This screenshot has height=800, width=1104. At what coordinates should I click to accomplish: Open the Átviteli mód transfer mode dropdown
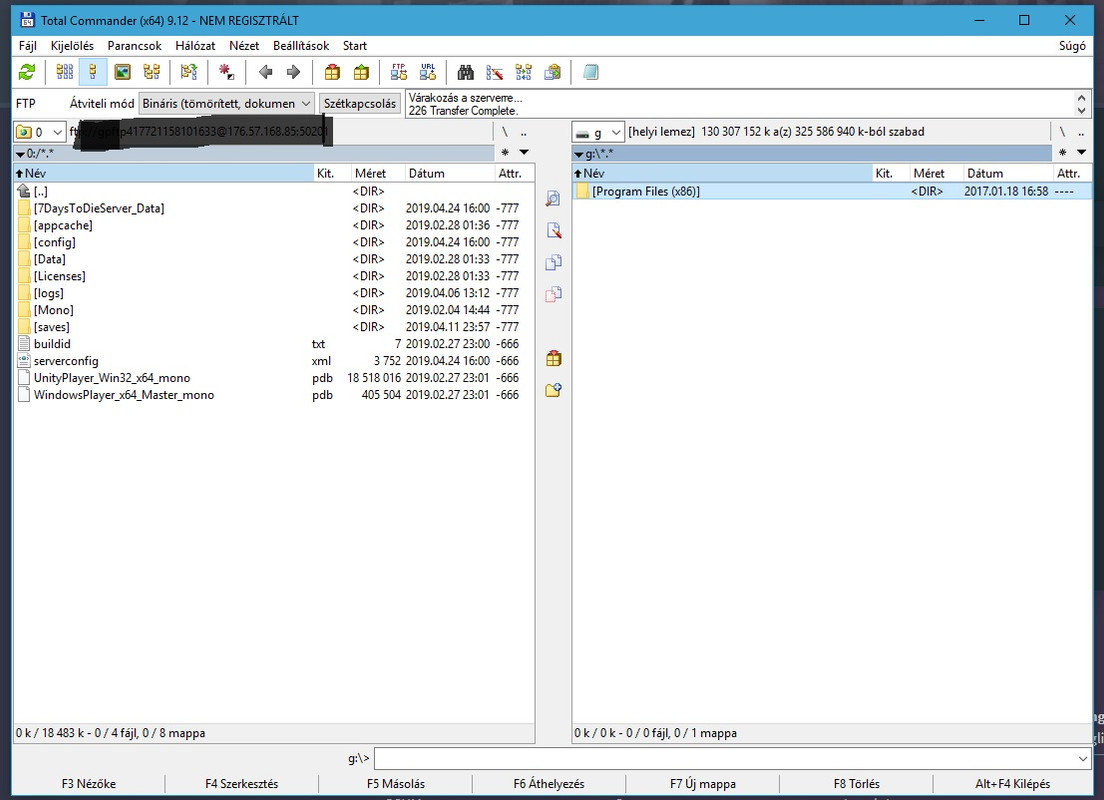point(226,104)
